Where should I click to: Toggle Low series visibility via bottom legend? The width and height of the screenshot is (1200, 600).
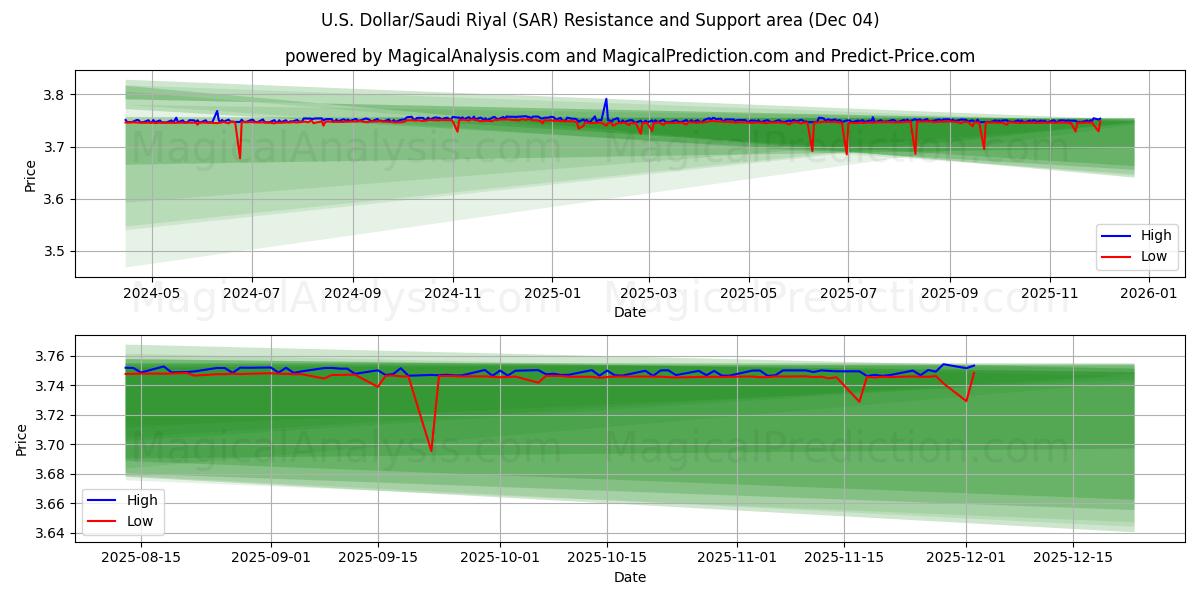tap(140, 520)
